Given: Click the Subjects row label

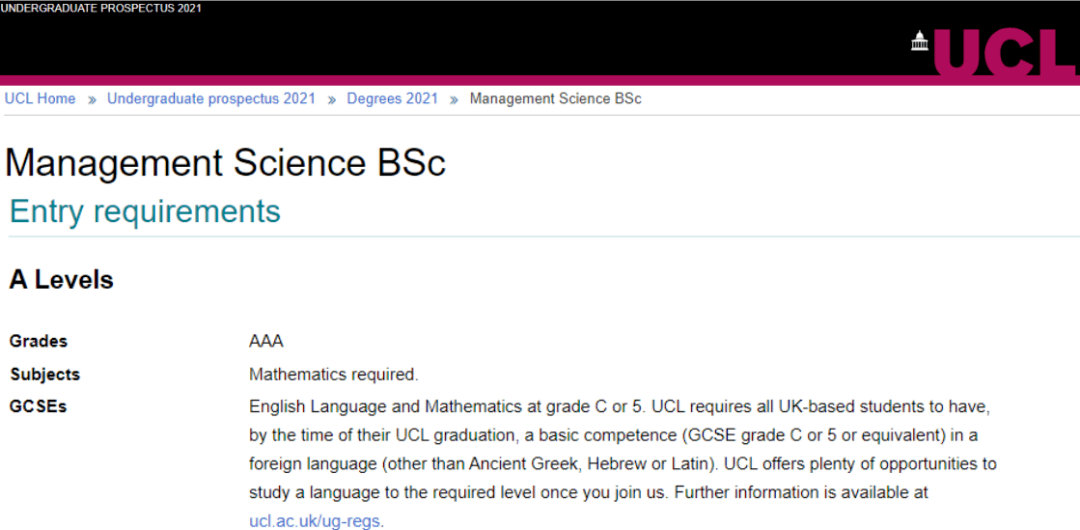Looking at the screenshot, I should coord(45,375).
